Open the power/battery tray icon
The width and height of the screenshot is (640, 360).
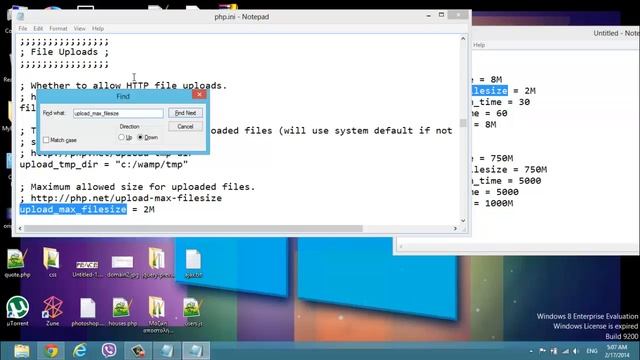[x=554, y=351]
